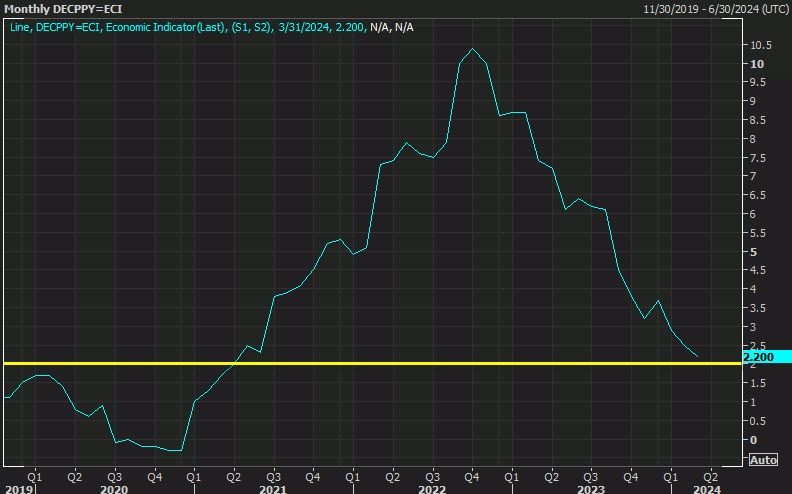The width and height of the screenshot is (792, 494).
Task: Select the 2021 year label on time axis
Action: [x=272, y=488]
